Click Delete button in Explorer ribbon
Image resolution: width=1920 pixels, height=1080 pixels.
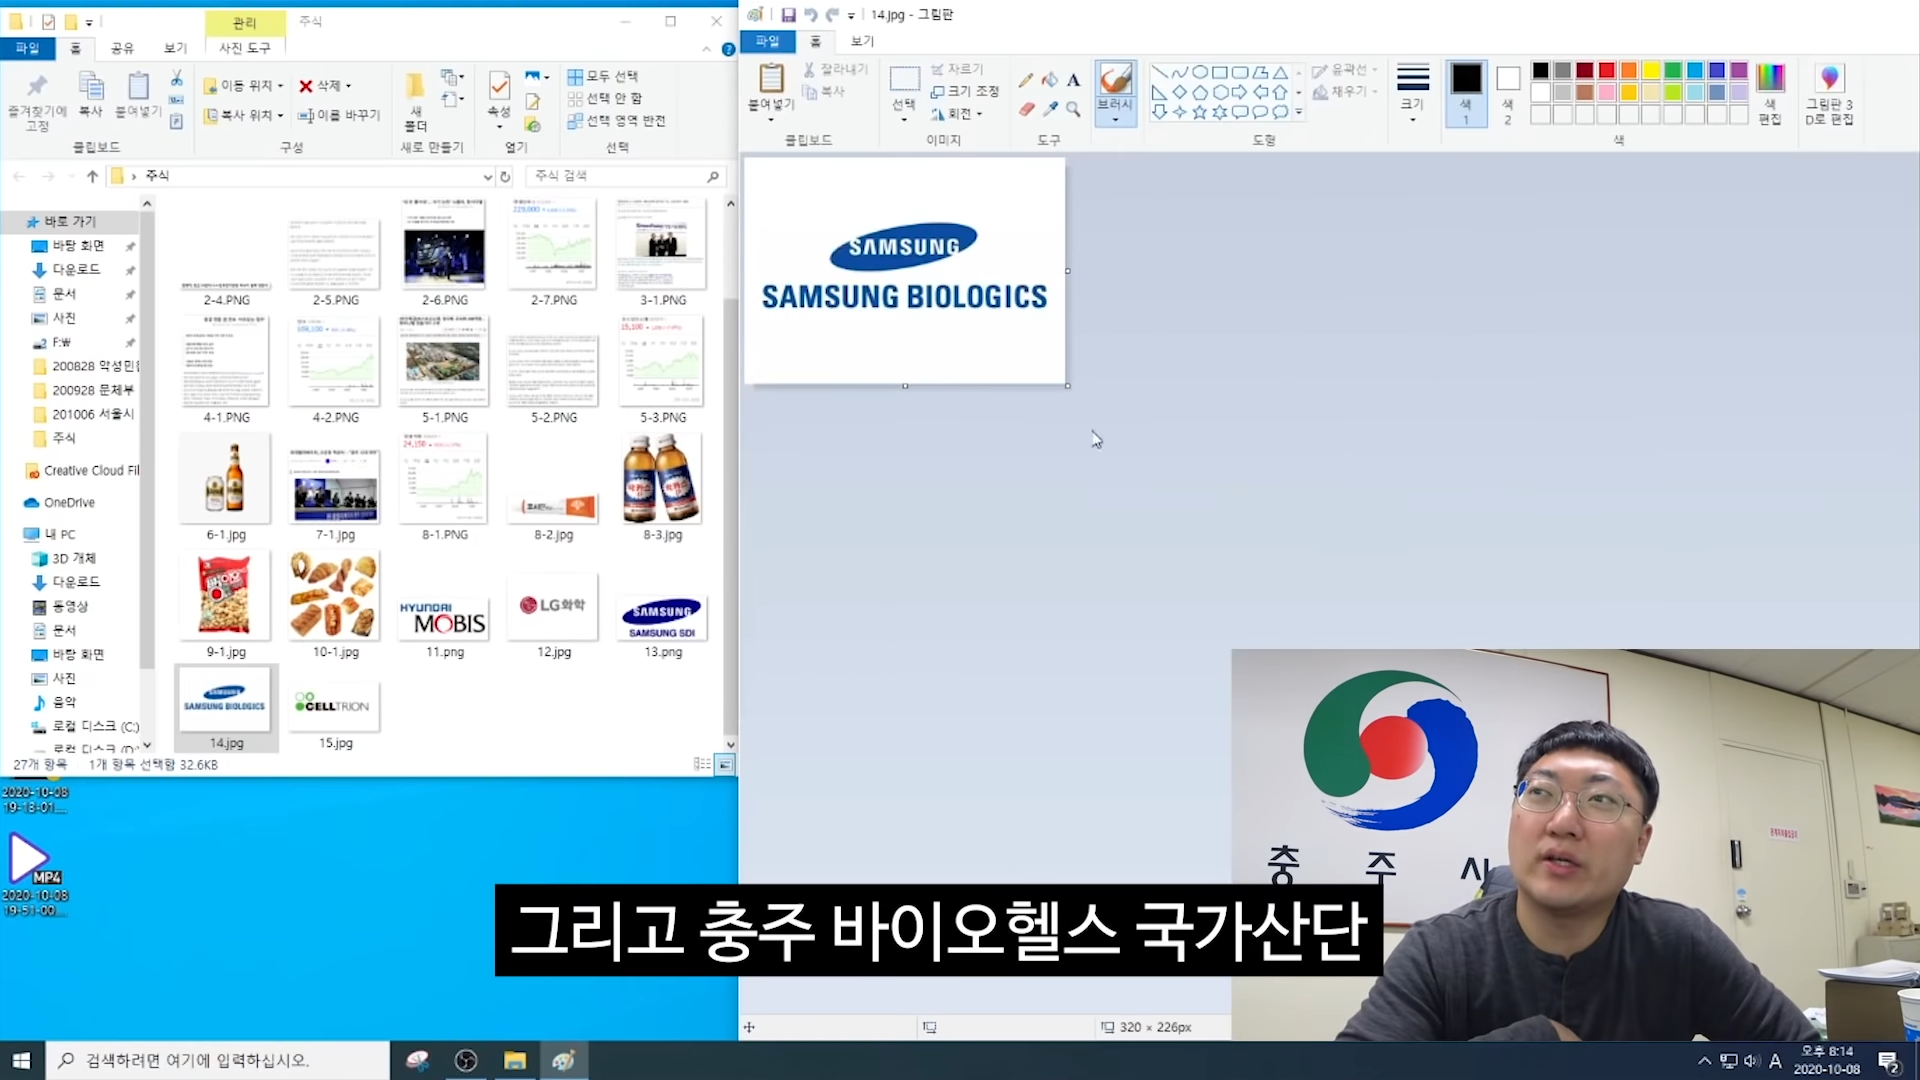pos(325,86)
